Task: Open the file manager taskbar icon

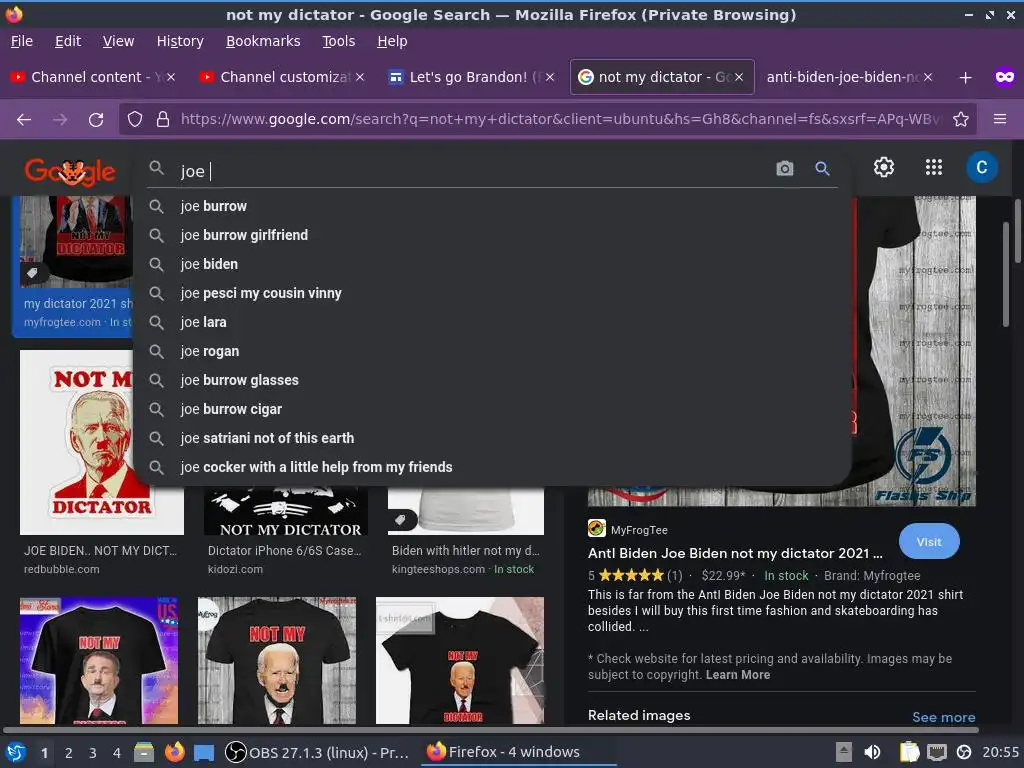Action: coord(144,752)
